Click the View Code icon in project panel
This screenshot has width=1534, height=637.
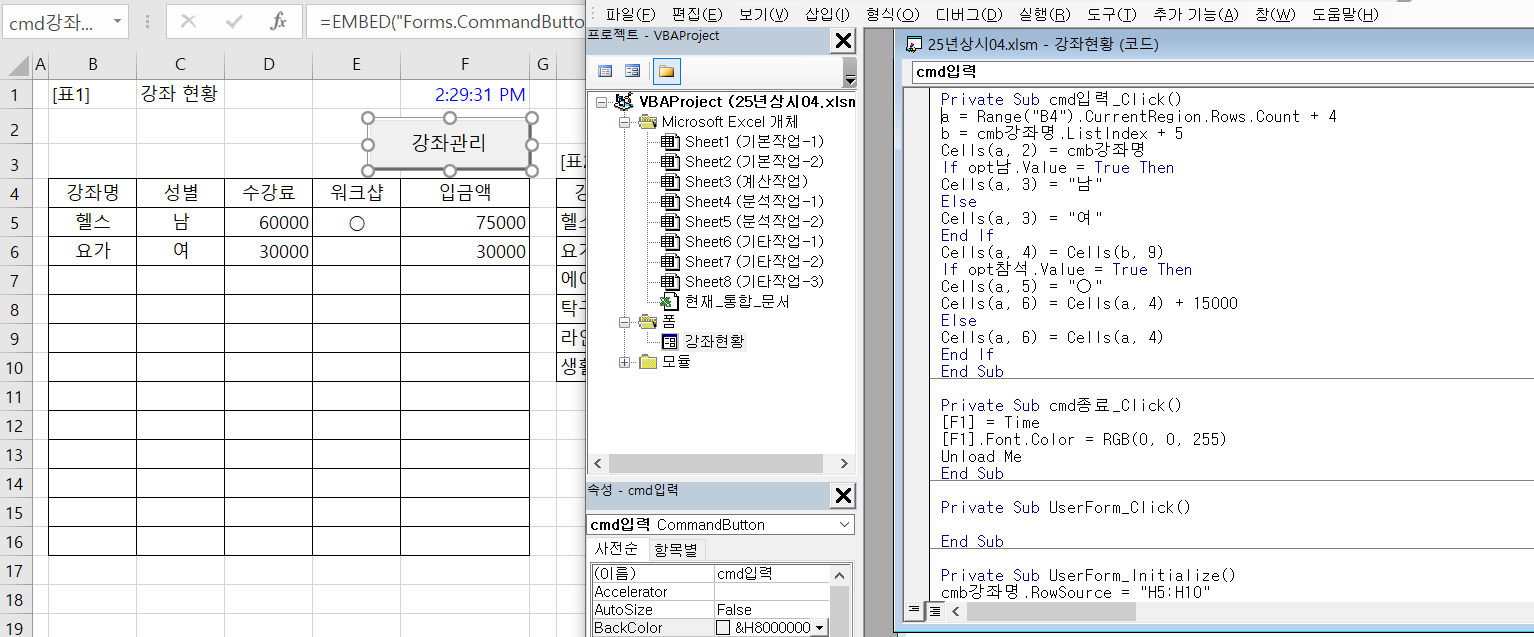[605, 71]
